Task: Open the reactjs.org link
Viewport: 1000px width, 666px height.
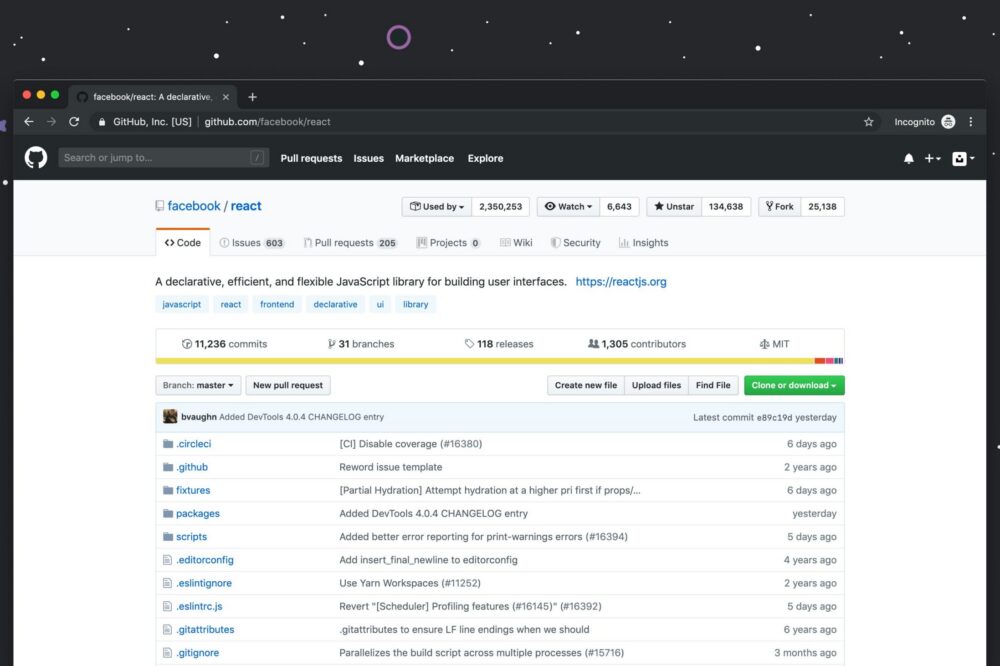Action: click(621, 281)
